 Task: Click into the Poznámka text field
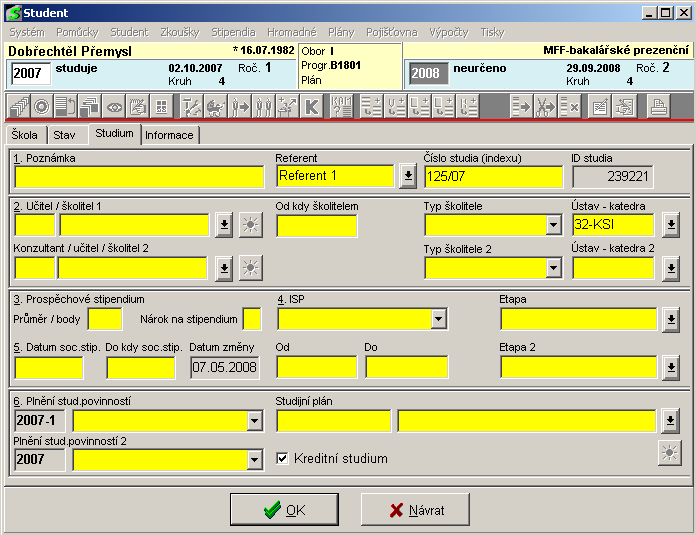139,176
